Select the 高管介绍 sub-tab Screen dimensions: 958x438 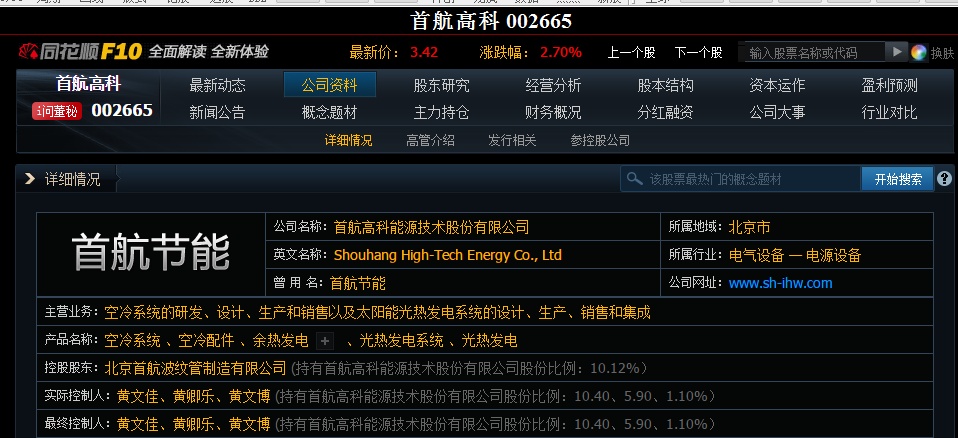point(430,141)
